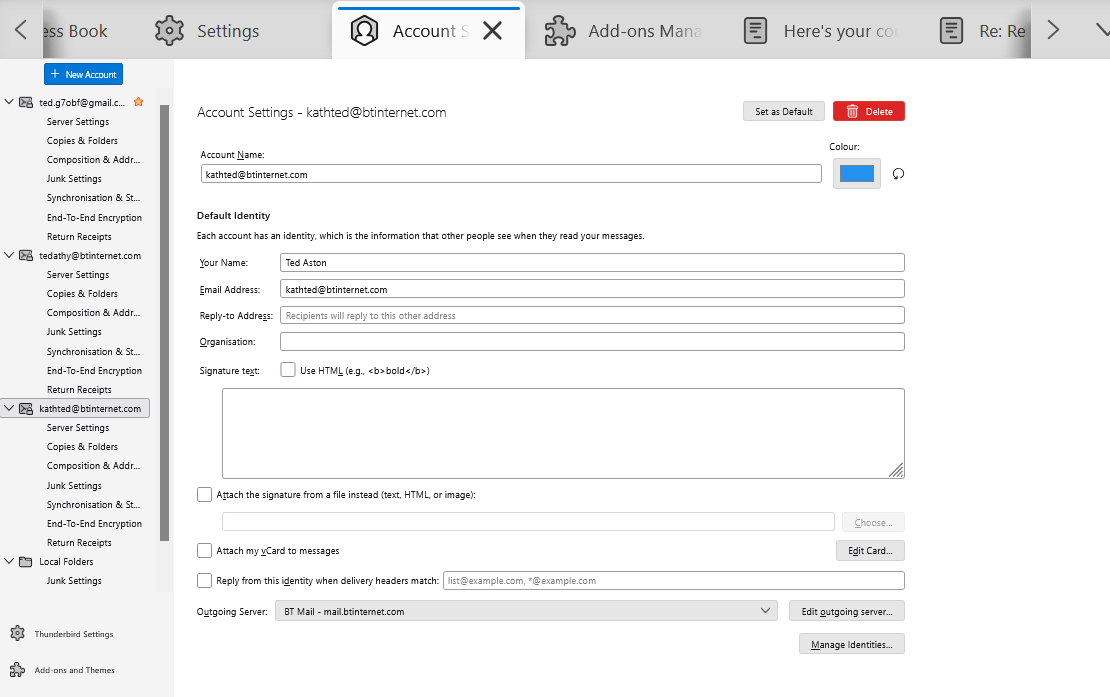
Task: Click the reset colour icon
Action: pos(898,174)
